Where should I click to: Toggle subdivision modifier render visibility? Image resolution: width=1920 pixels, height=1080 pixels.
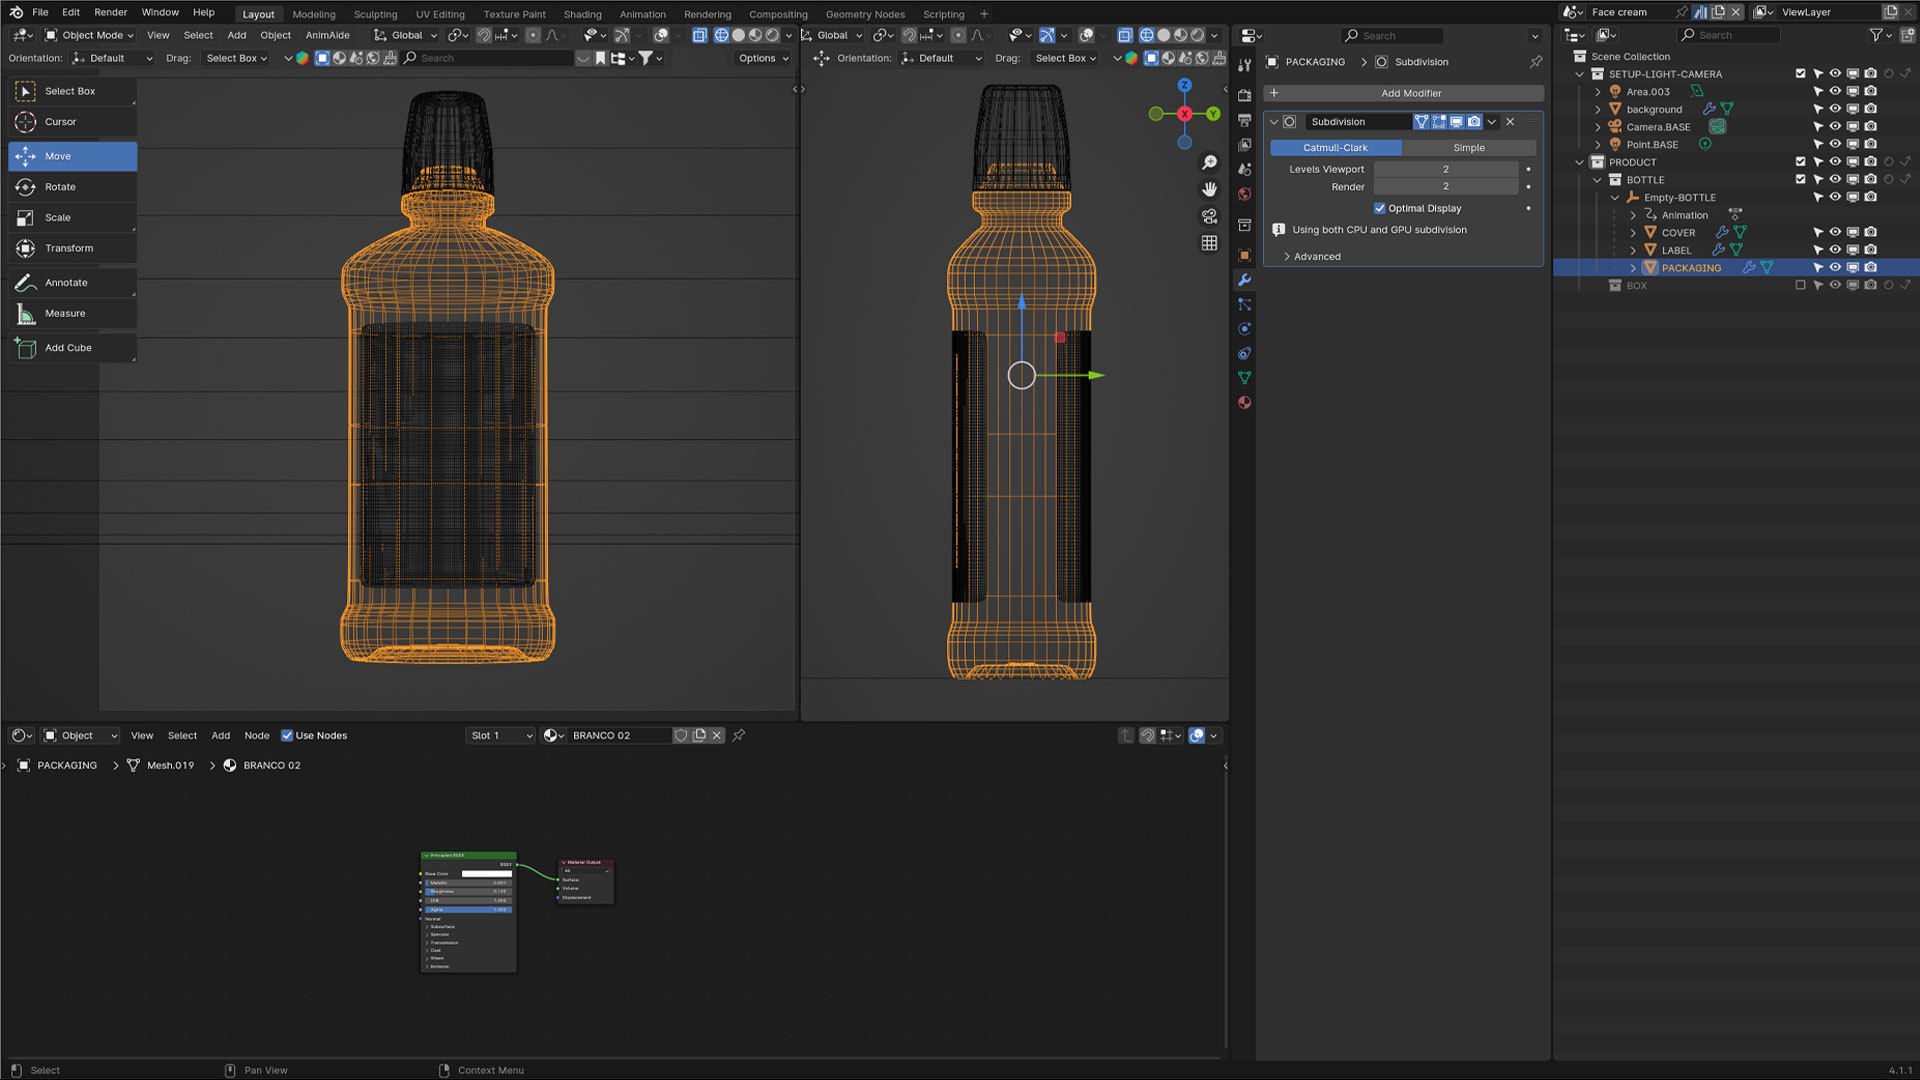(1474, 122)
